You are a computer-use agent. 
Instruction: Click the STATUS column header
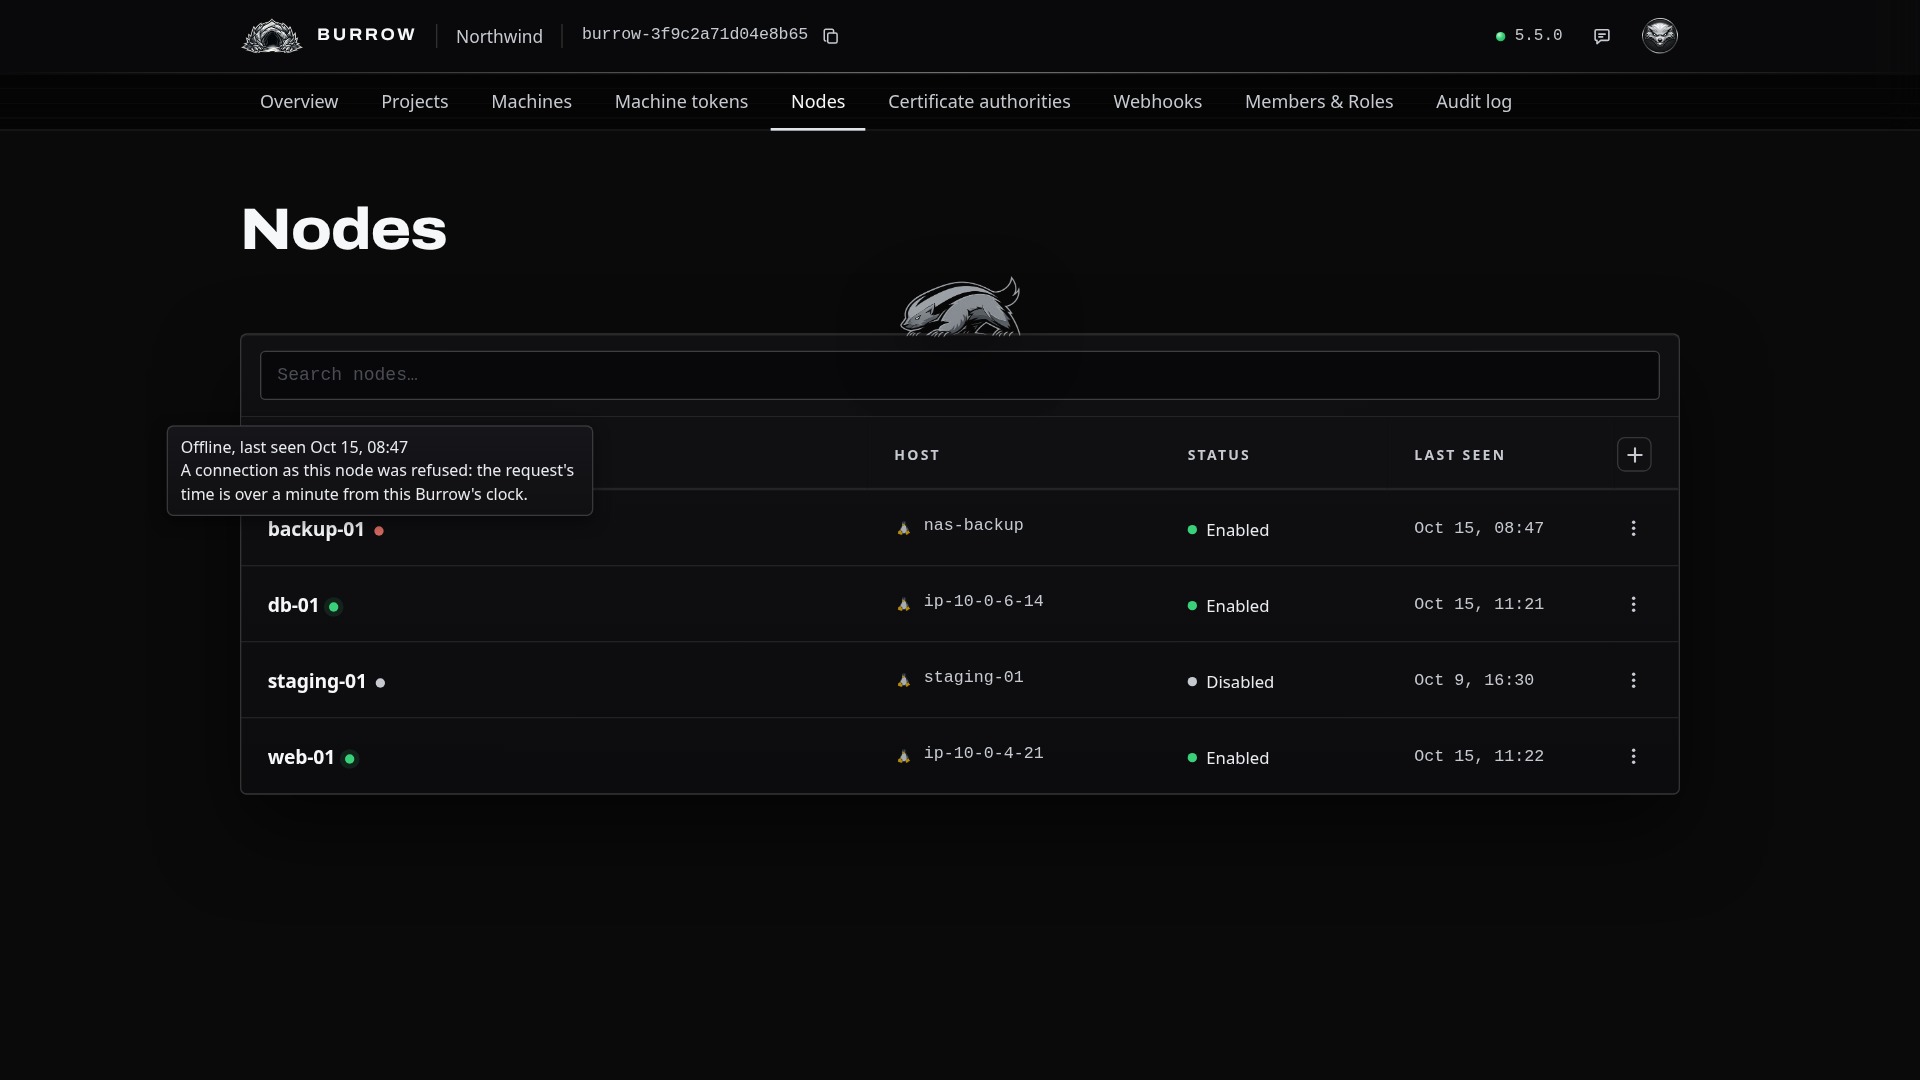click(x=1218, y=455)
